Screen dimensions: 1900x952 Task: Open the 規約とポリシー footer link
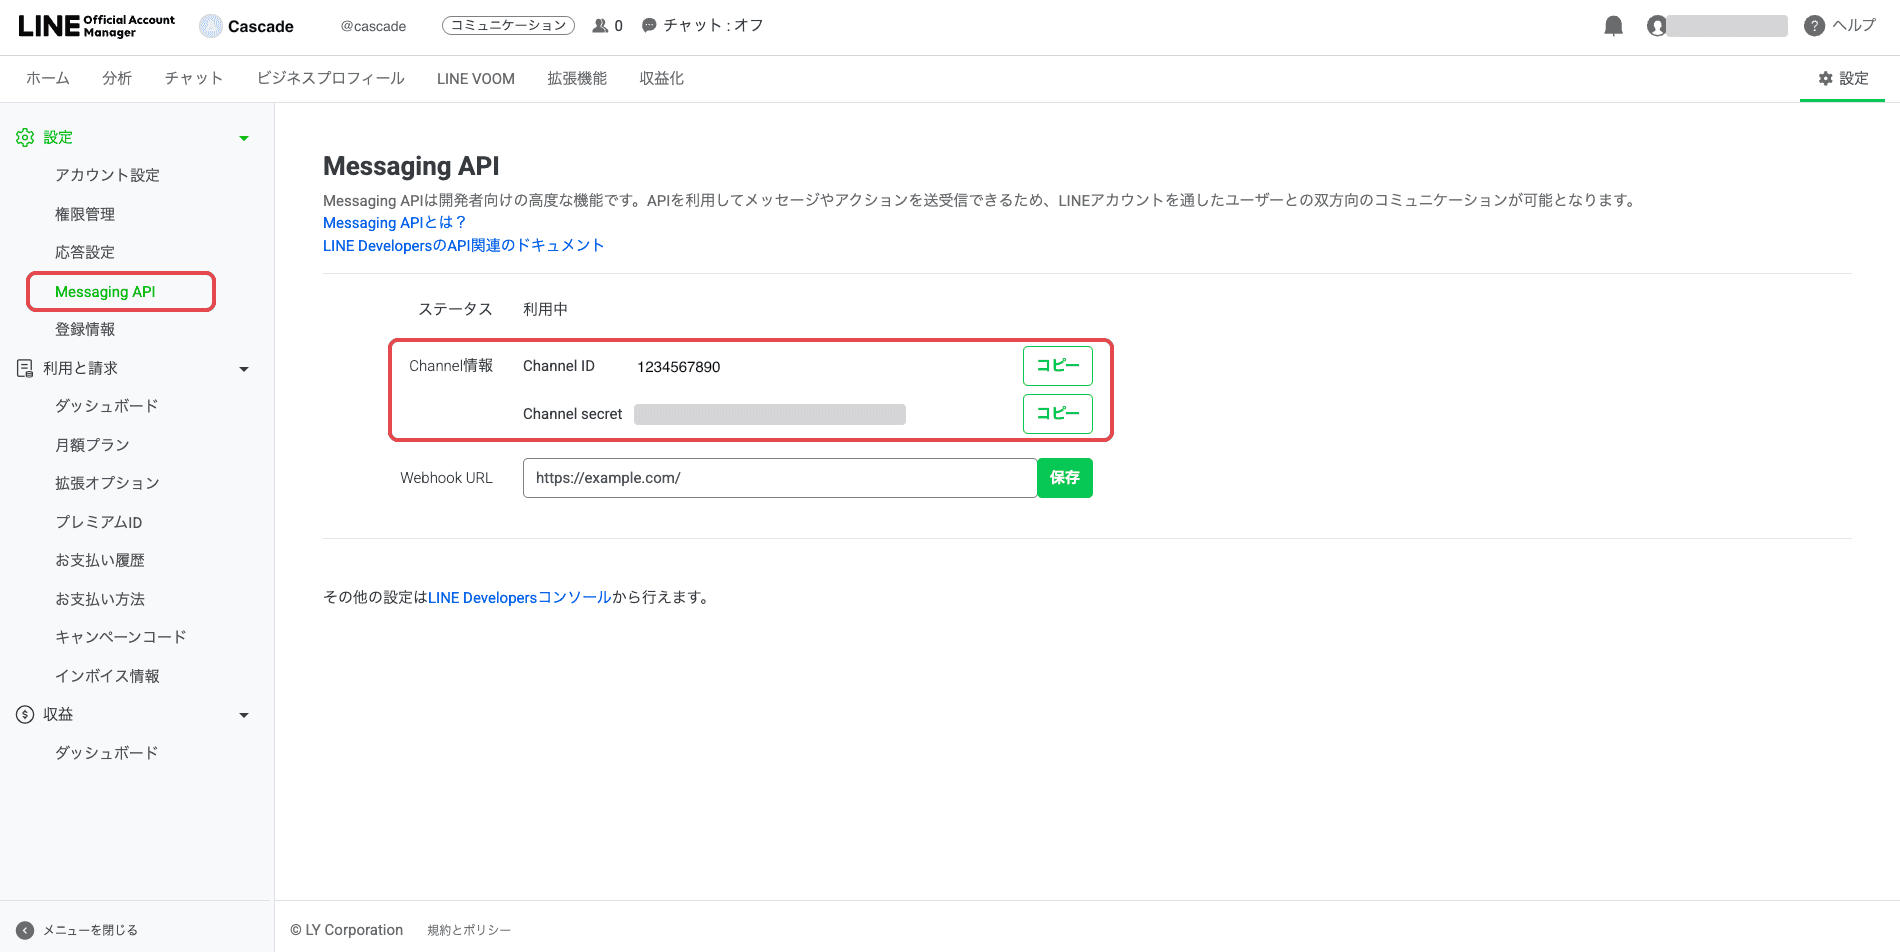(469, 930)
